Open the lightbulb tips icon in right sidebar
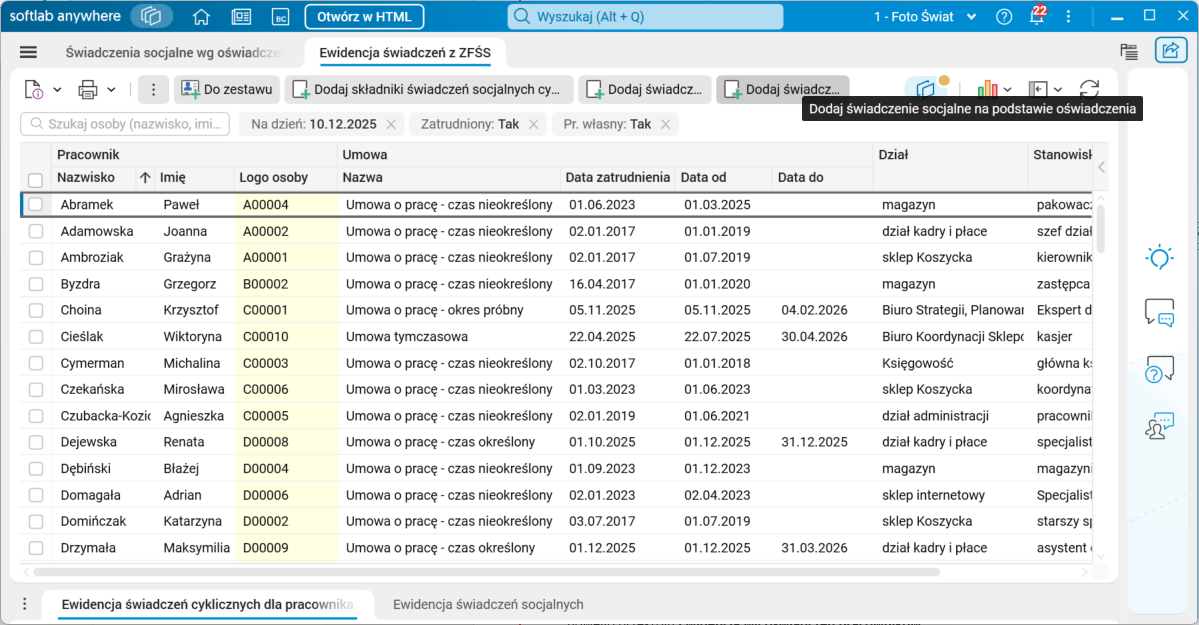1199x625 pixels. click(1159, 257)
